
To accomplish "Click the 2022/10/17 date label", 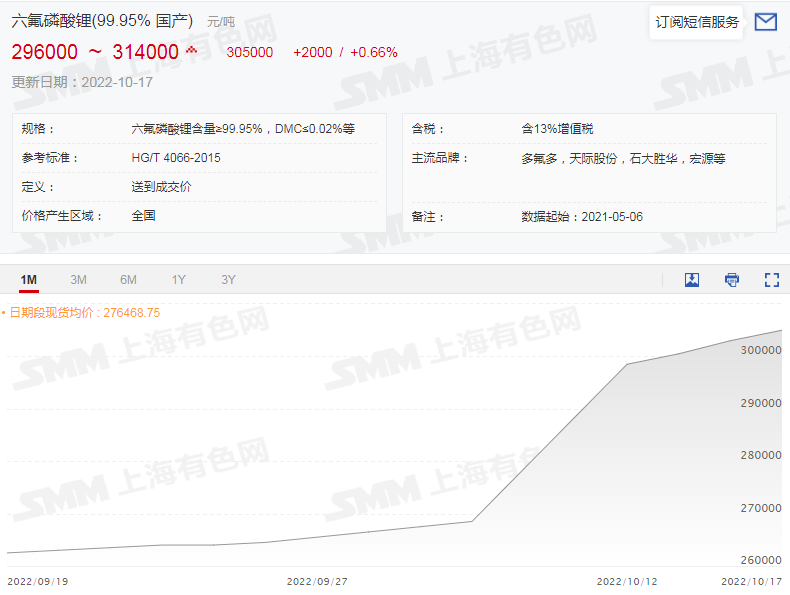I will click(x=752, y=581).
